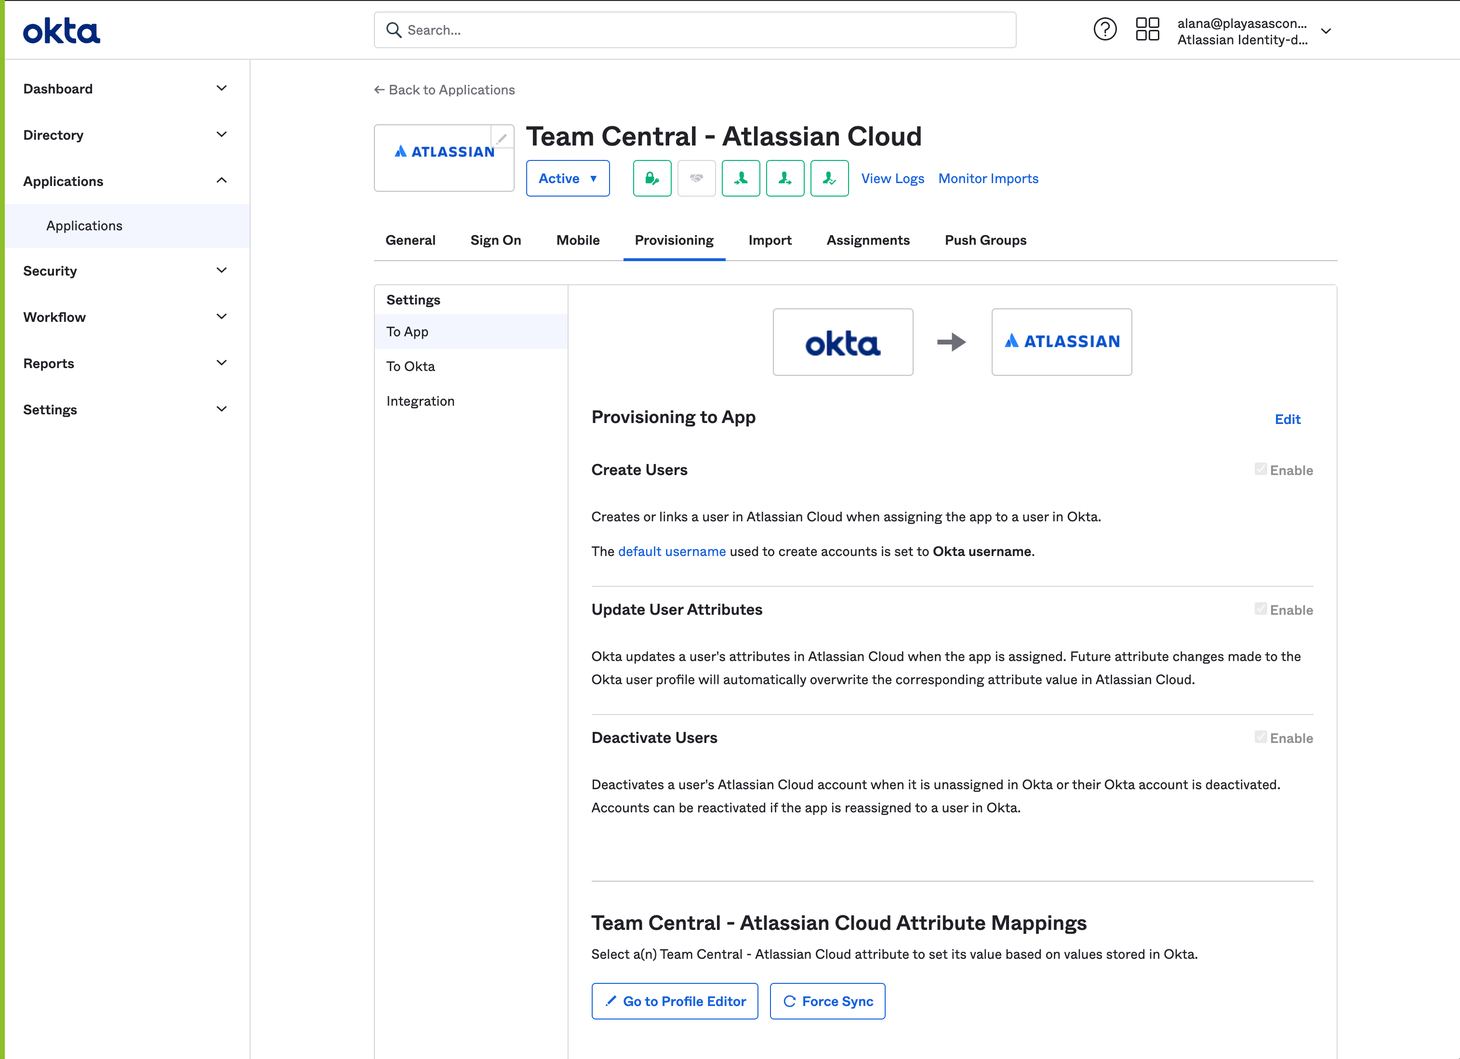
Task: Switch to the Push Groups tab
Action: 986,240
